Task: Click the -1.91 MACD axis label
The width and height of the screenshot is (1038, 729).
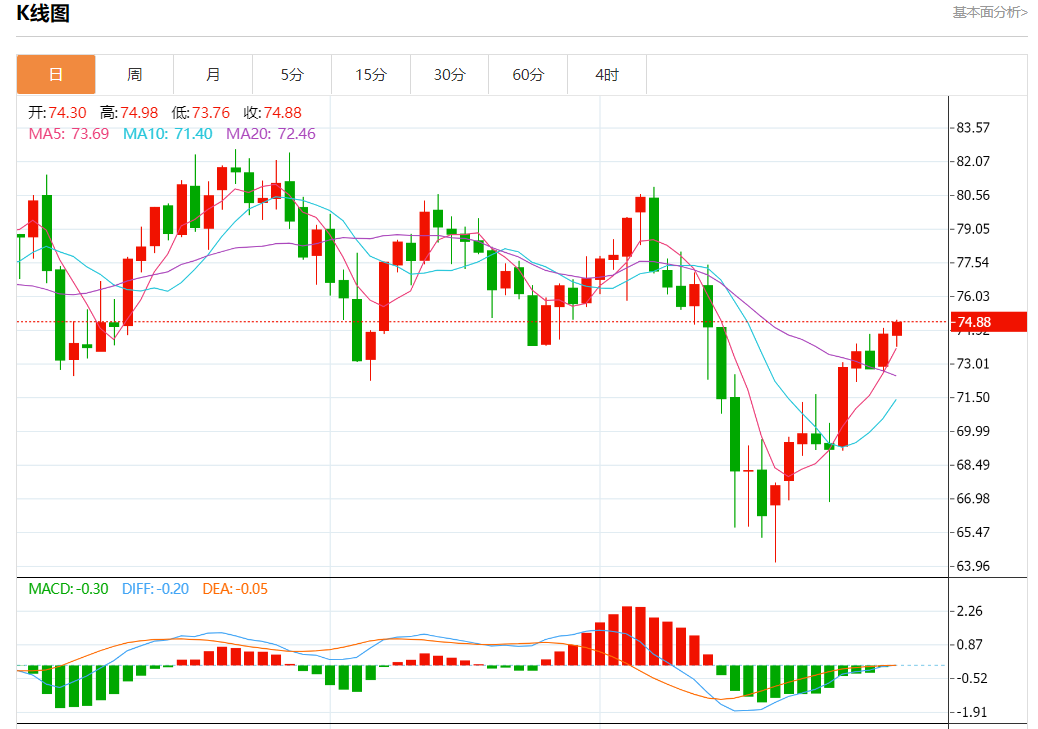Action: (970, 712)
